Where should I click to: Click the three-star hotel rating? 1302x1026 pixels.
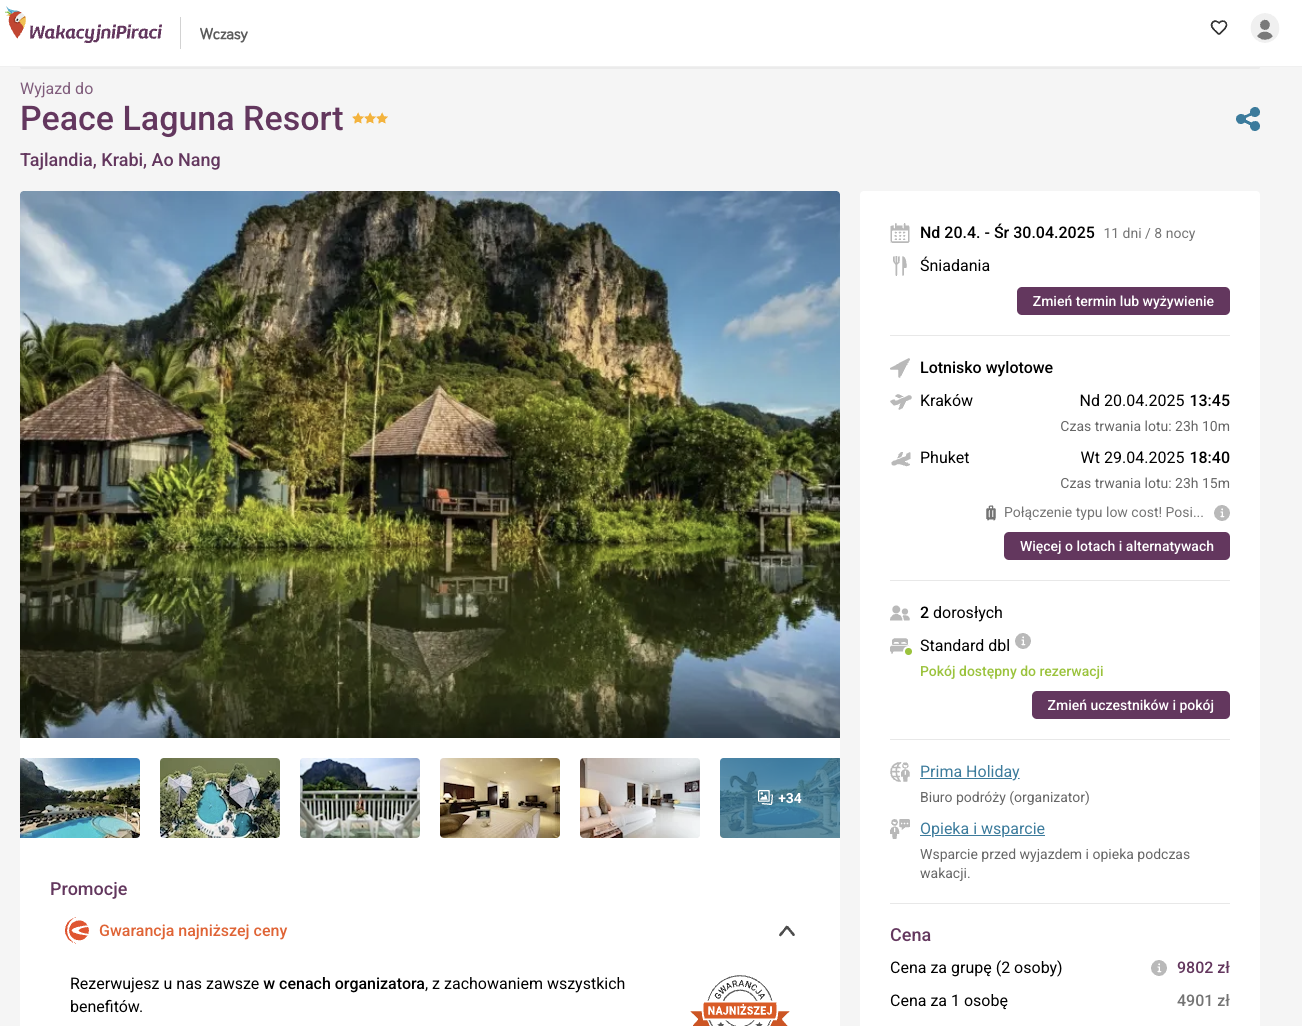(x=370, y=118)
